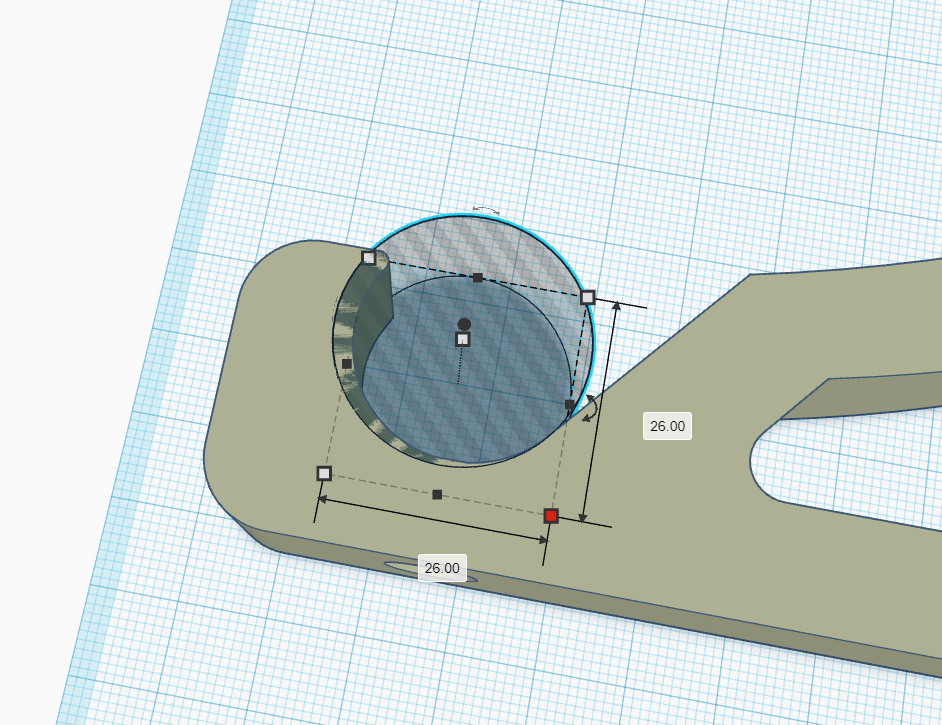Click the white height handle at the cylinder center
The width and height of the screenshot is (942, 725).
[463, 339]
